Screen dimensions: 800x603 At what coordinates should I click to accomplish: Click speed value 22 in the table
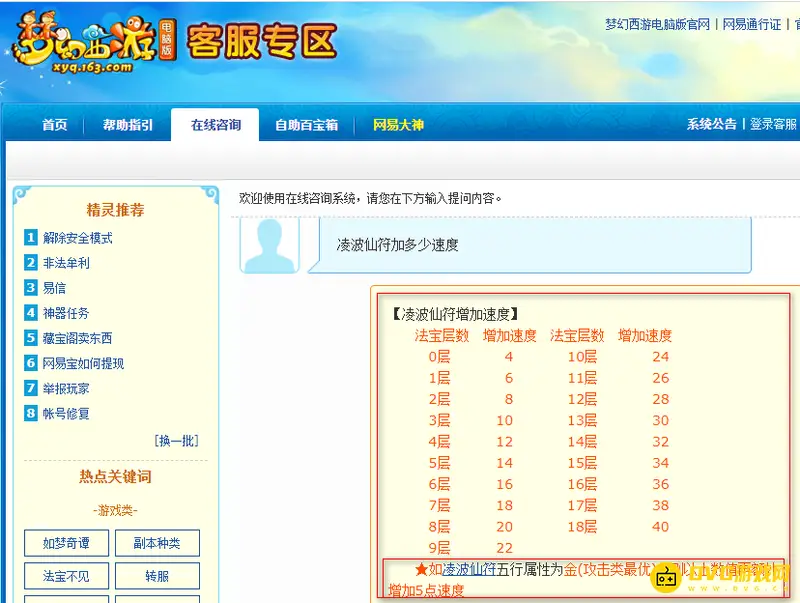point(504,548)
